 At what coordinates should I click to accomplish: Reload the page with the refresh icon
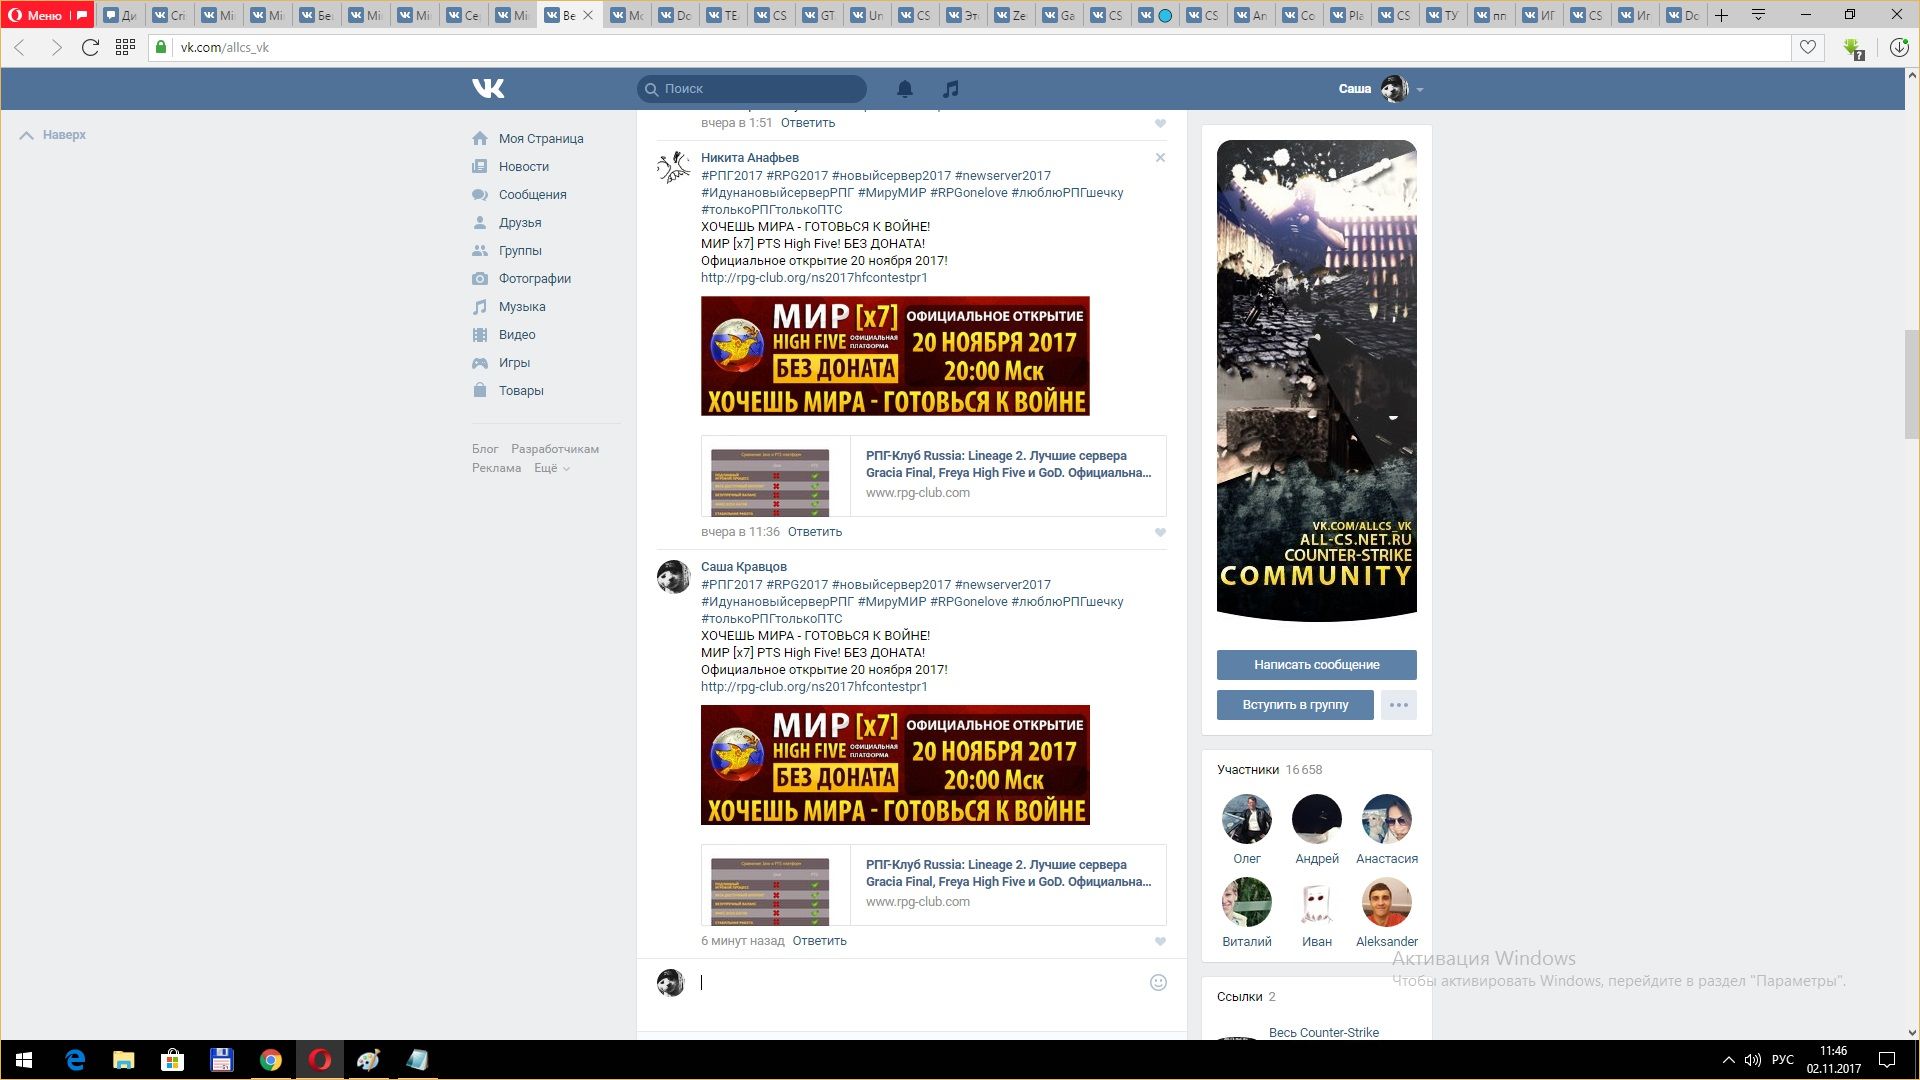(x=90, y=47)
